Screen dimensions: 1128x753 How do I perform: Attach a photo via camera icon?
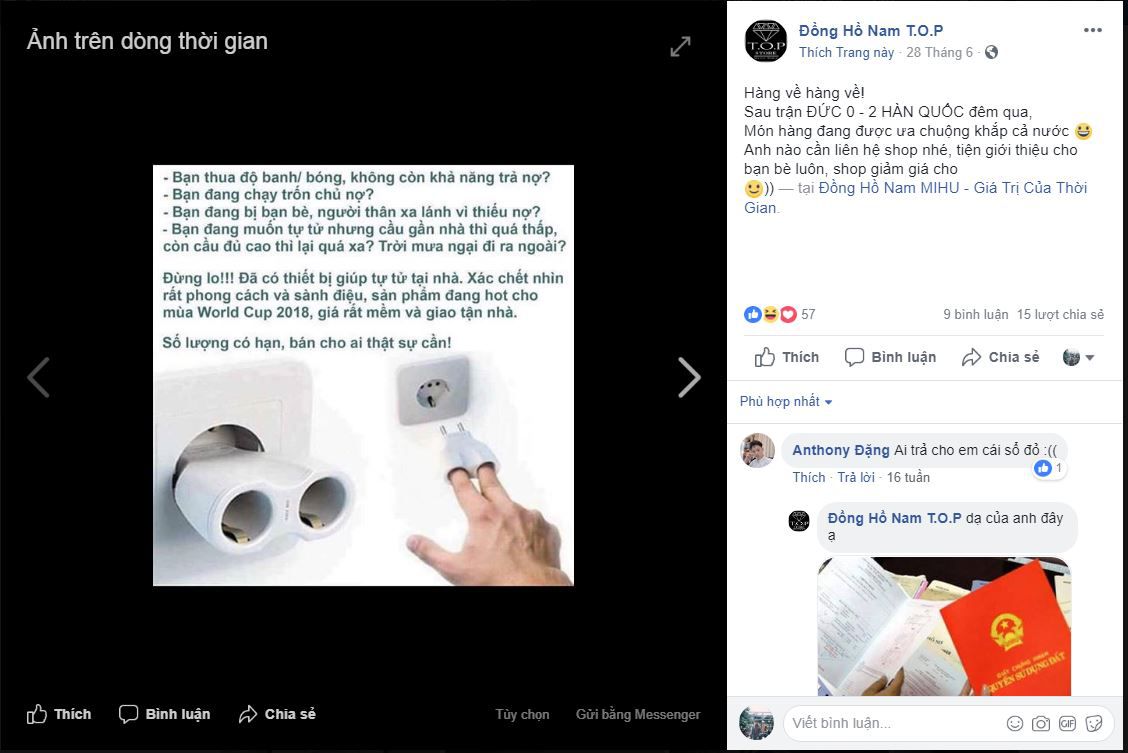[x=1040, y=724]
